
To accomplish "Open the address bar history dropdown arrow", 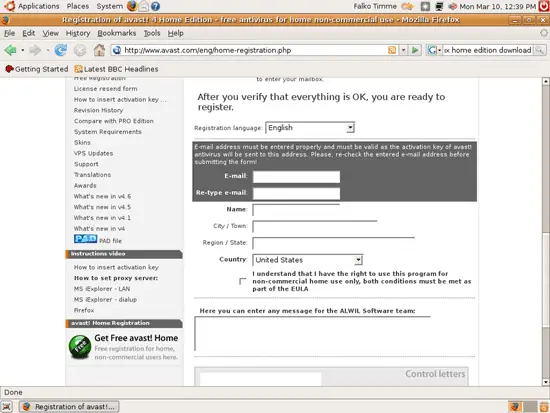I will (403, 50).
